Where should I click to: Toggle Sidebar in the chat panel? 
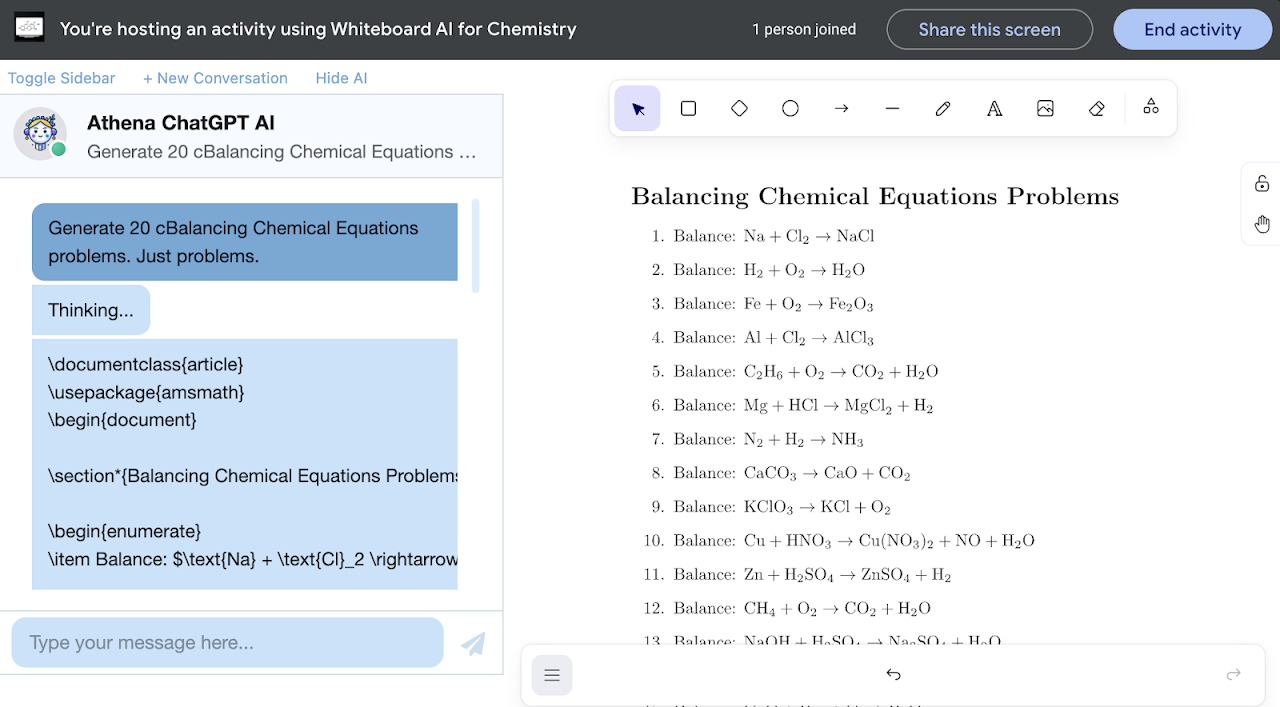click(62, 78)
